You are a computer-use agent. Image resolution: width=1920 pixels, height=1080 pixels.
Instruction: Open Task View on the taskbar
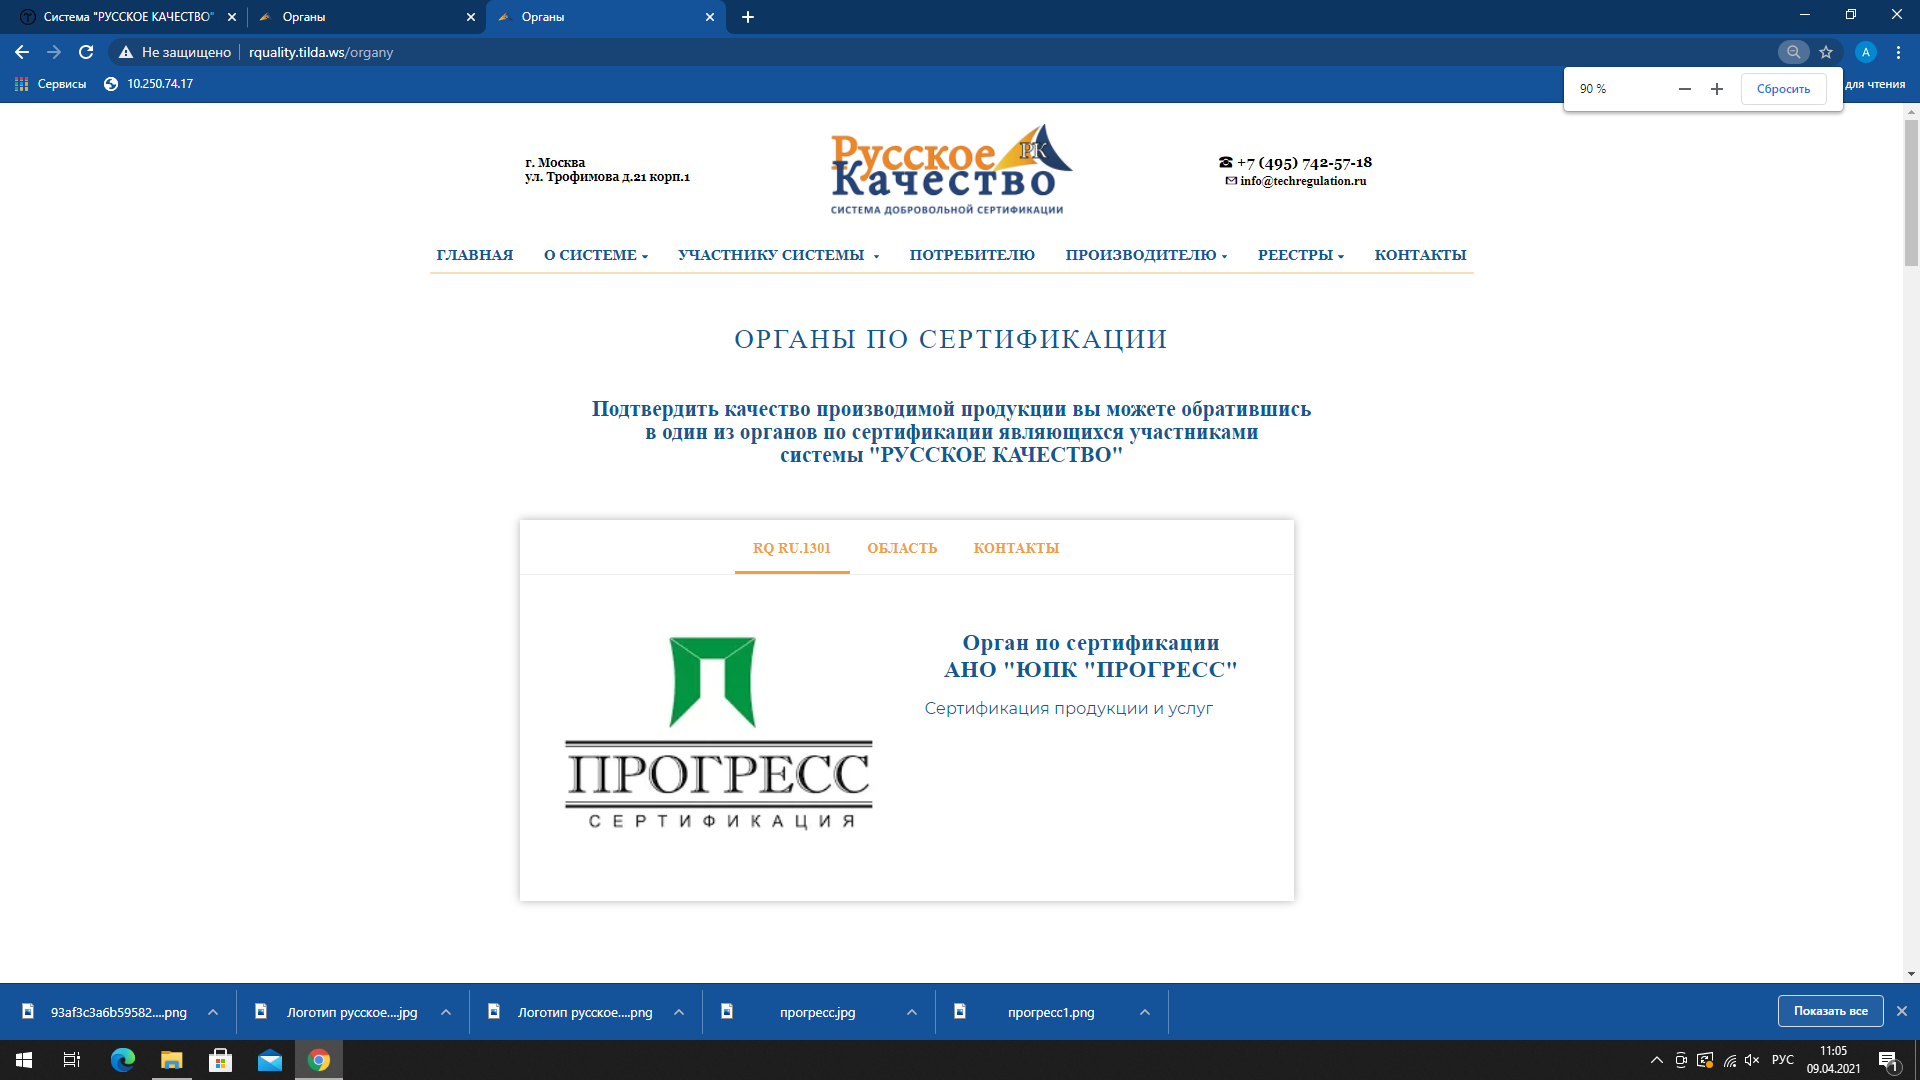coord(72,1060)
